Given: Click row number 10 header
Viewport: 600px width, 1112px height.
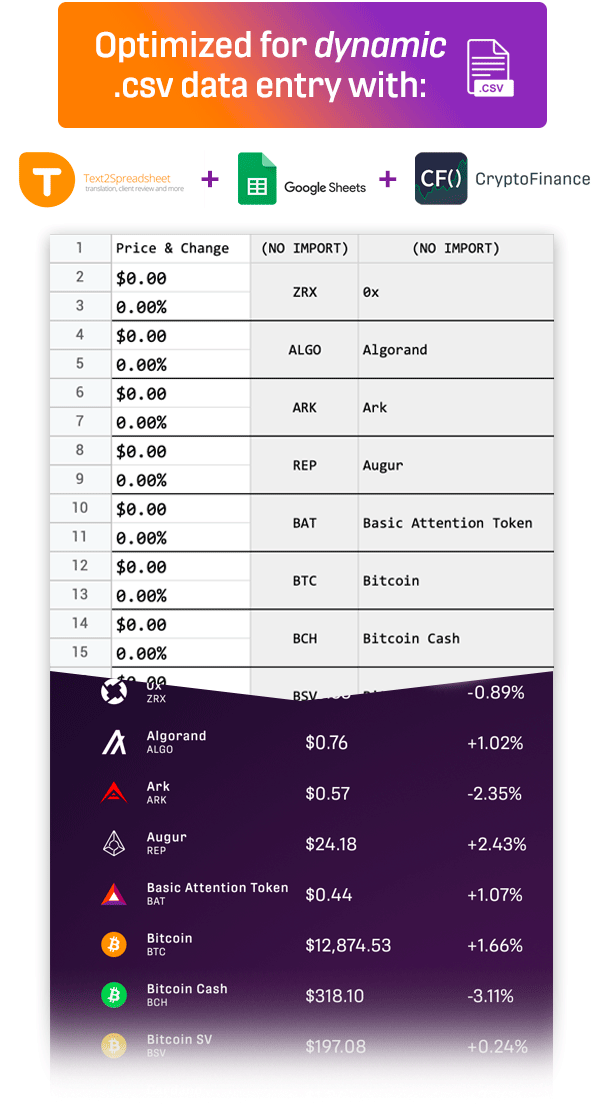Looking at the screenshot, I should point(80,508).
